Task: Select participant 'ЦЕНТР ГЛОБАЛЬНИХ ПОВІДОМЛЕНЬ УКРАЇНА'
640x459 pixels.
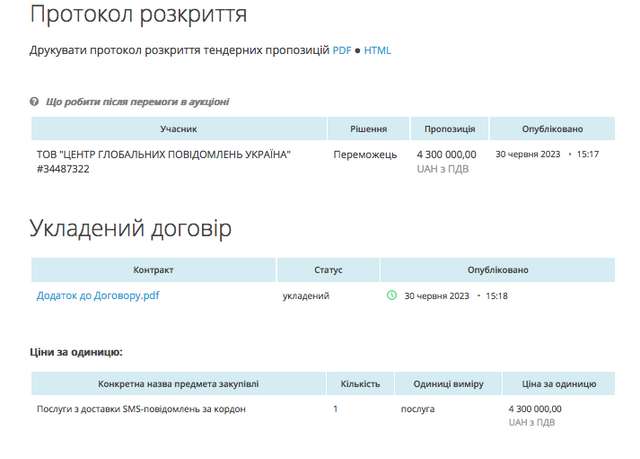Action: pos(163,155)
